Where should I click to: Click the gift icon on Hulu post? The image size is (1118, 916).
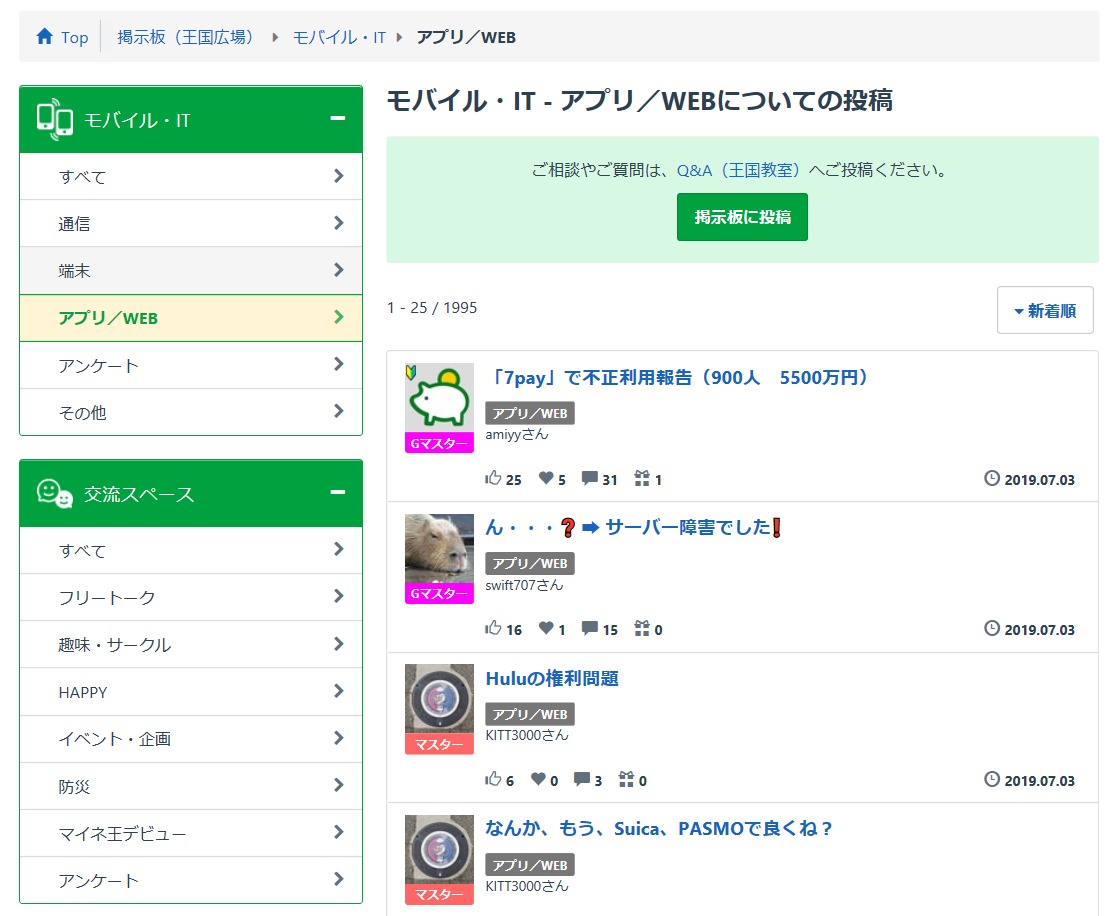click(x=627, y=780)
